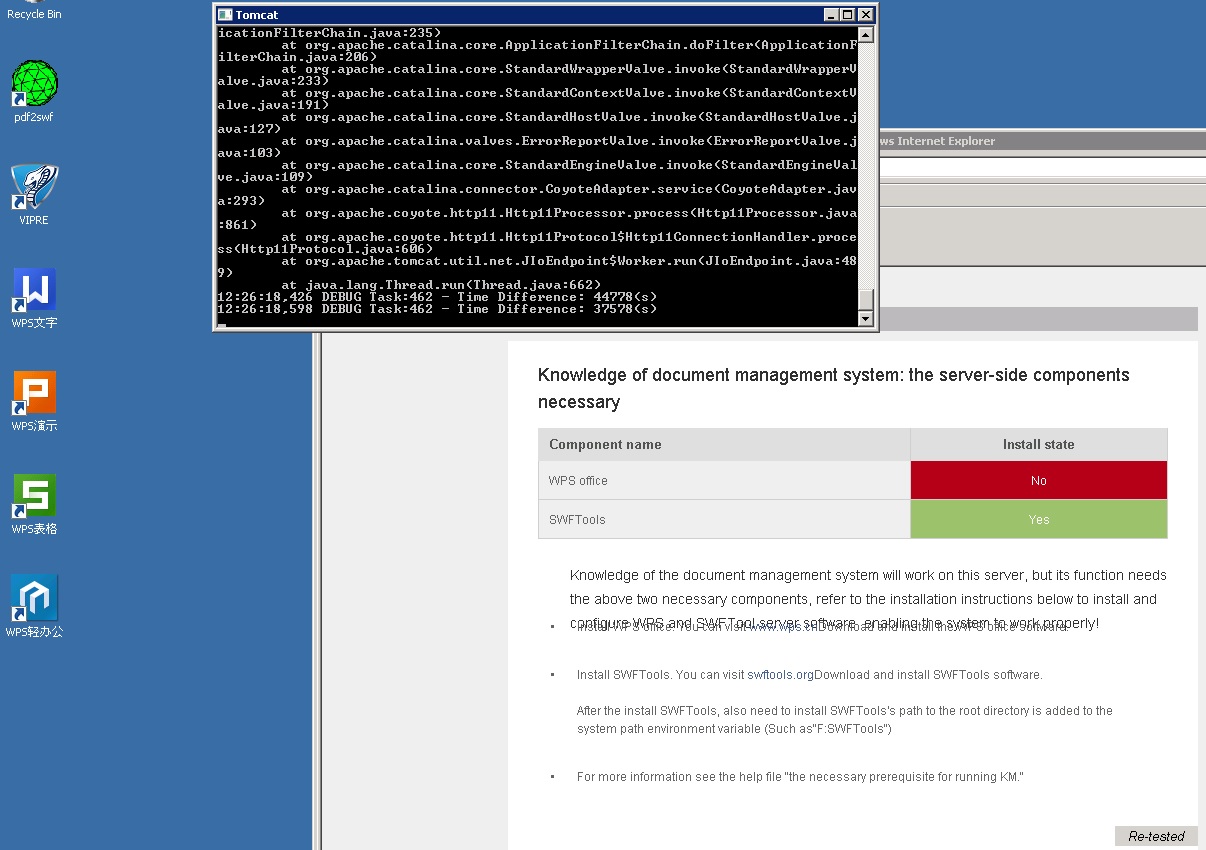The image size is (1206, 850).
Task: Click the last Time Difference 37578 log line
Action: [x=438, y=309]
